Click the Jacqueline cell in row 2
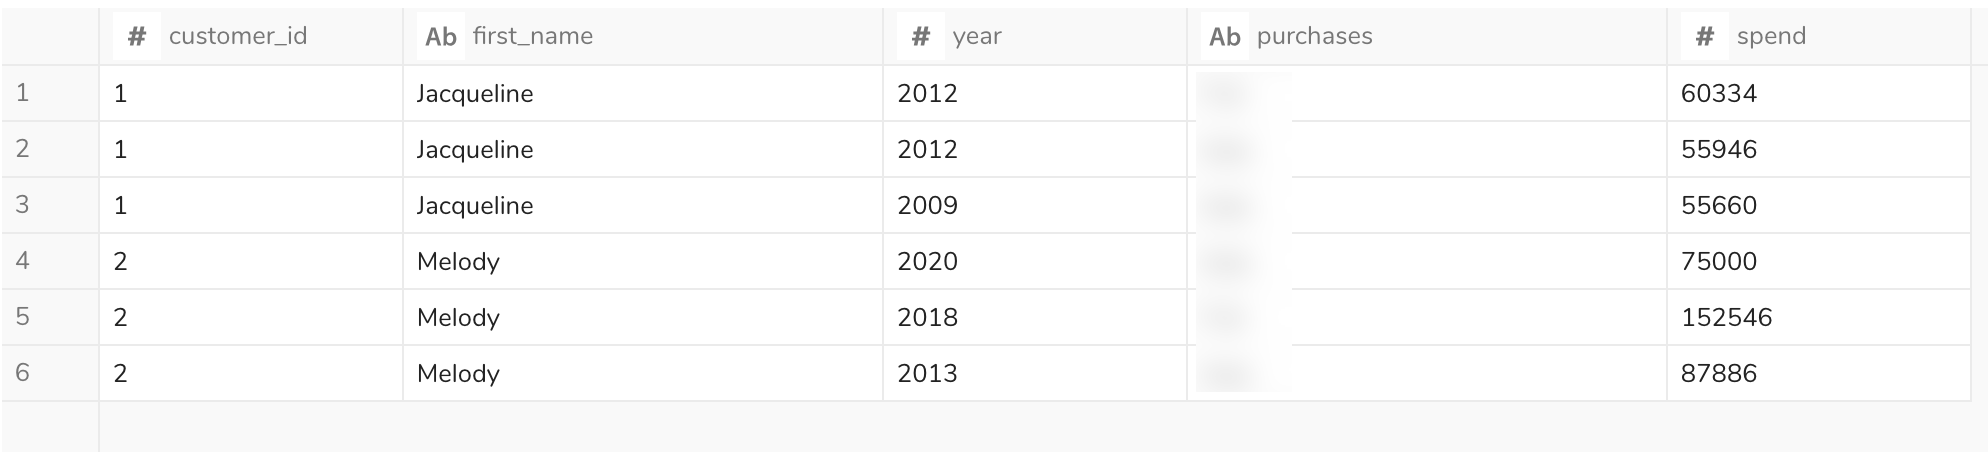Image resolution: width=1988 pixels, height=452 pixels. tap(475, 150)
